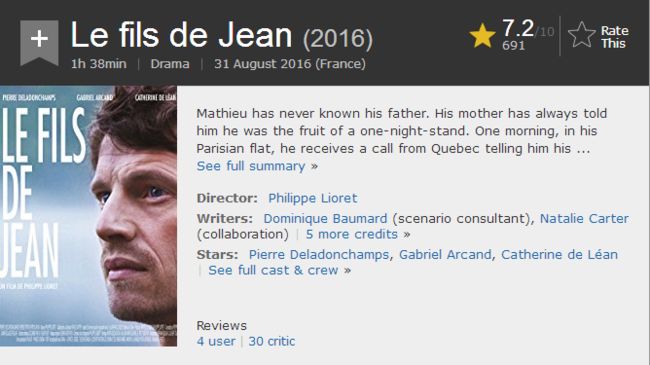The height and width of the screenshot is (365, 650).
Task: Expand See full cast & crew
Action: click(x=279, y=270)
